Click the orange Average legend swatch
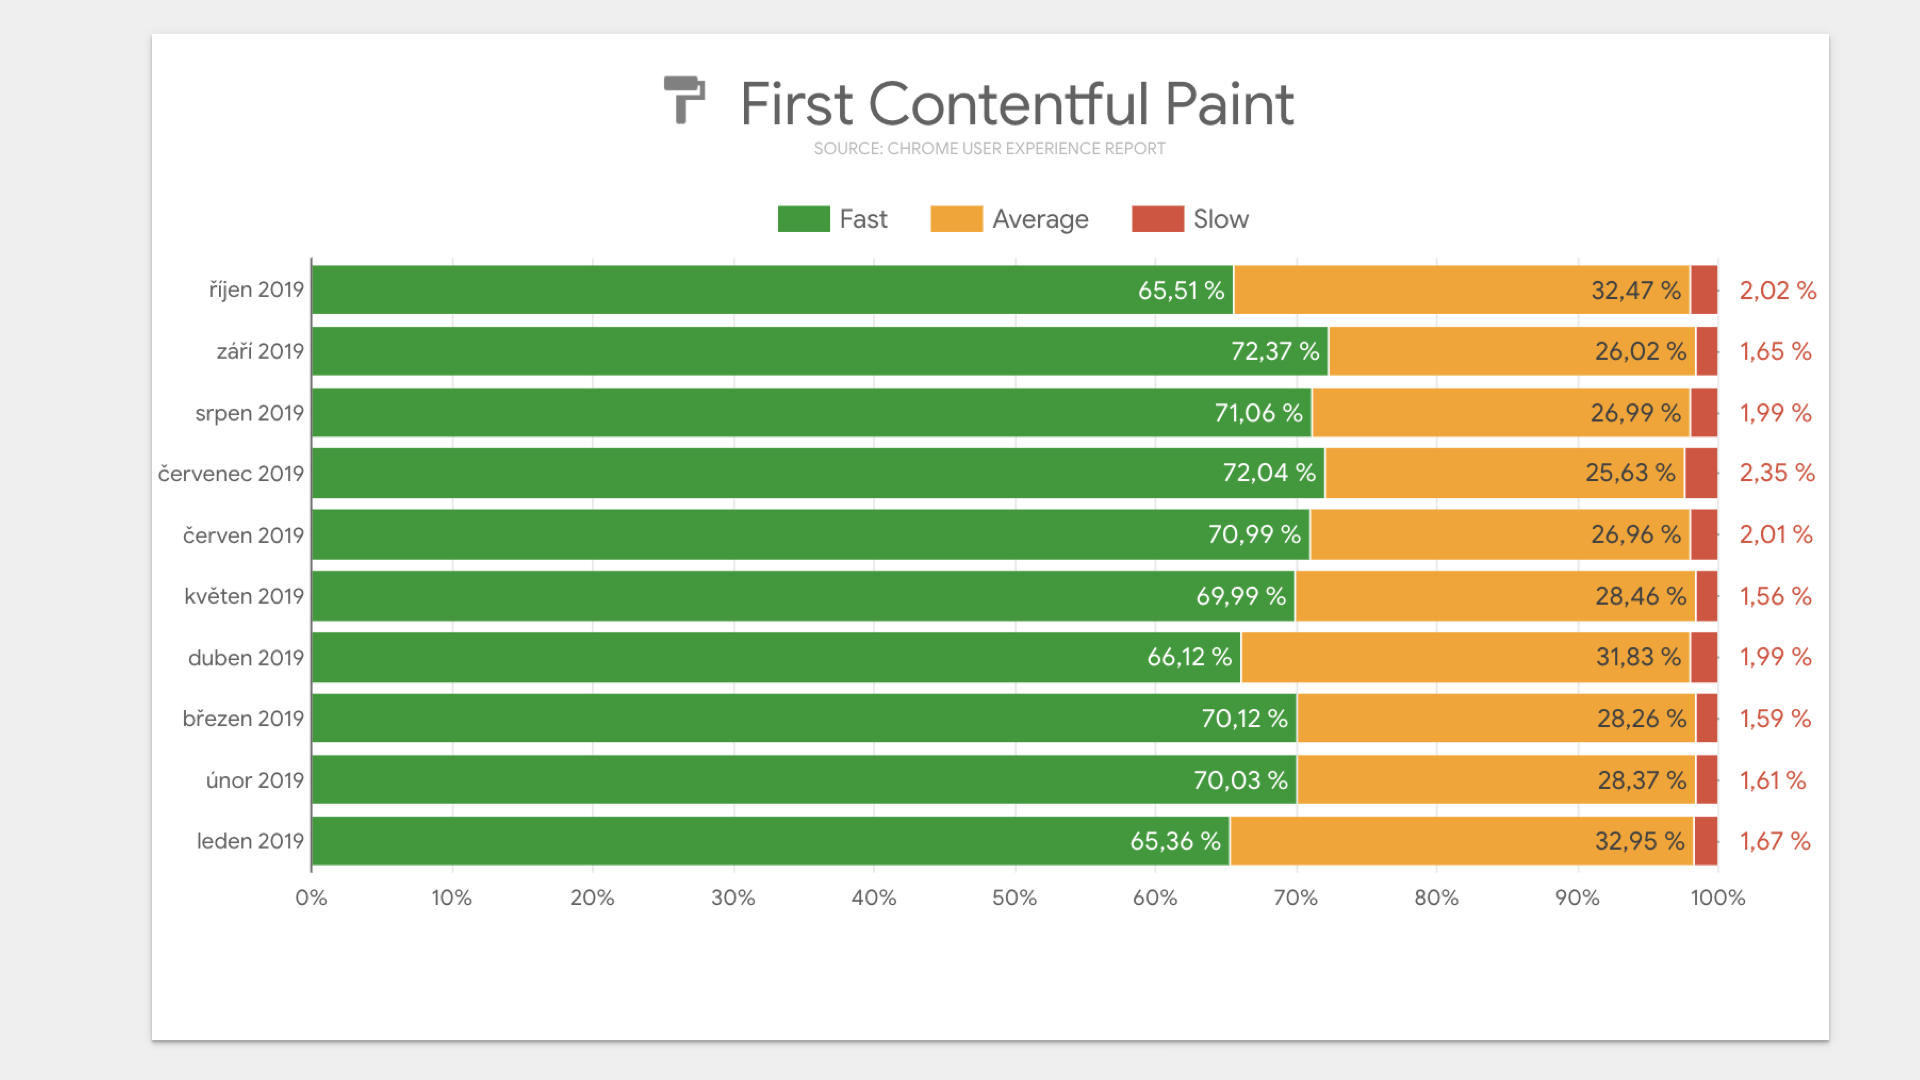This screenshot has width=1920, height=1080. click(x=956, y=219)
